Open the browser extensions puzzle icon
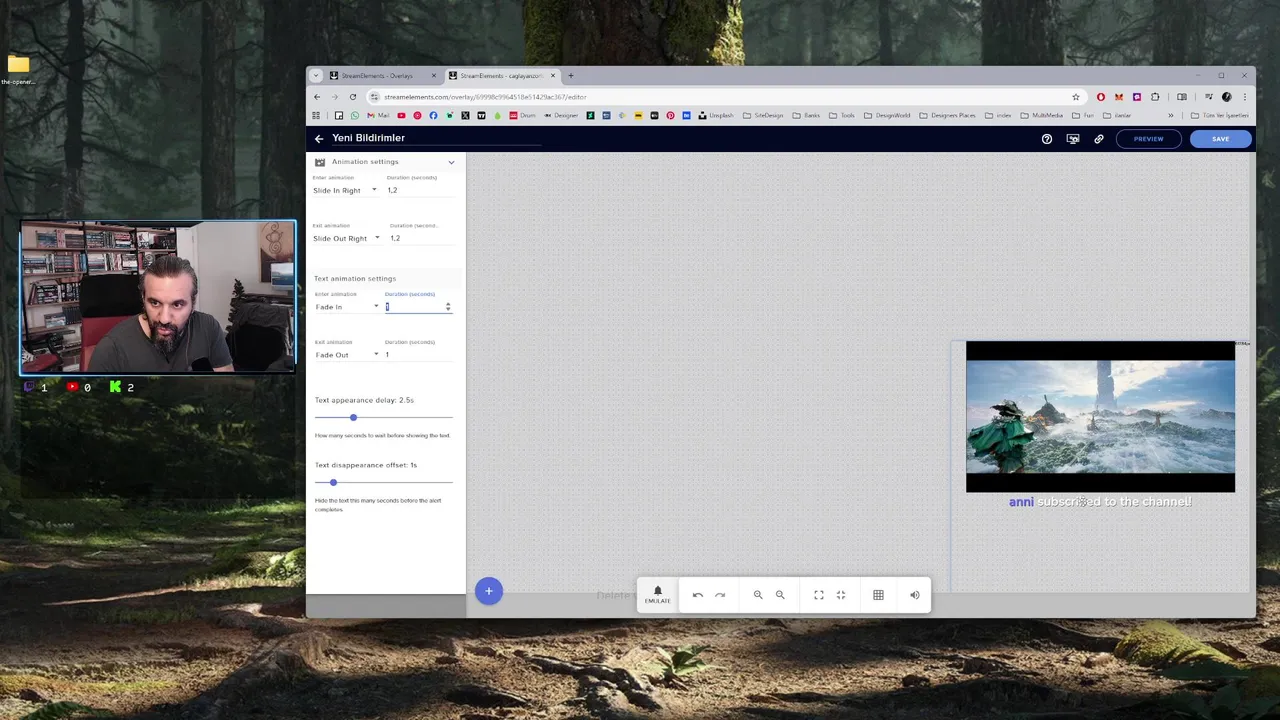The width and height of the screenshot is (1280, 720). pyautogui.click(x=1155, y=97)
